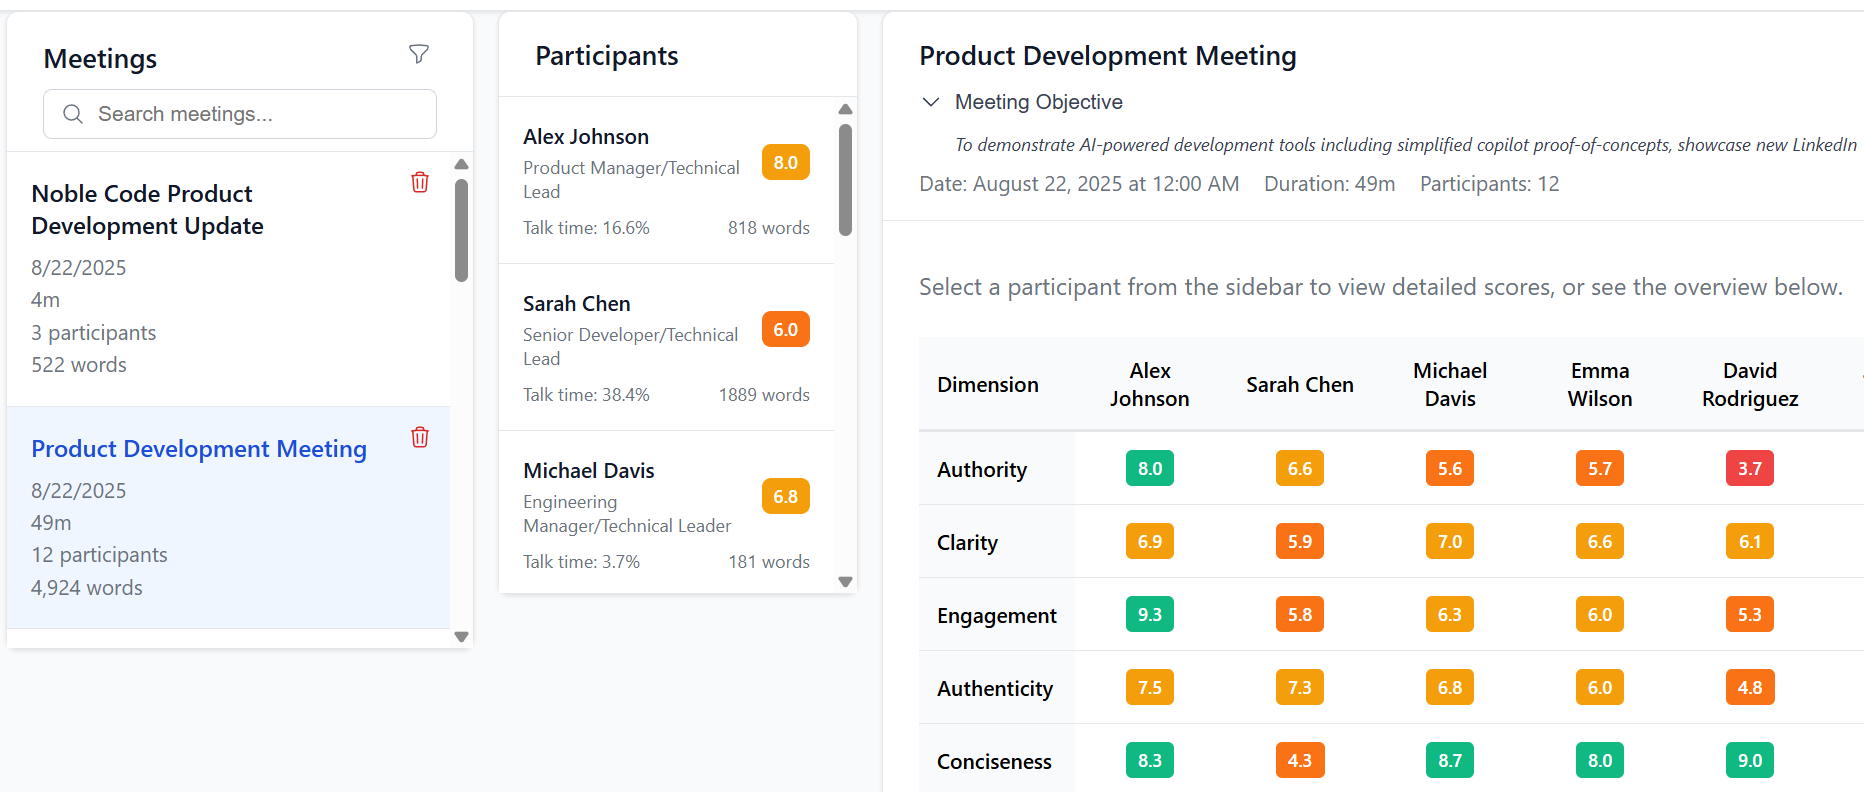Collapse the Meeting Objective section
Viewport: 1864px width, 792px height.
click(931, 102)
